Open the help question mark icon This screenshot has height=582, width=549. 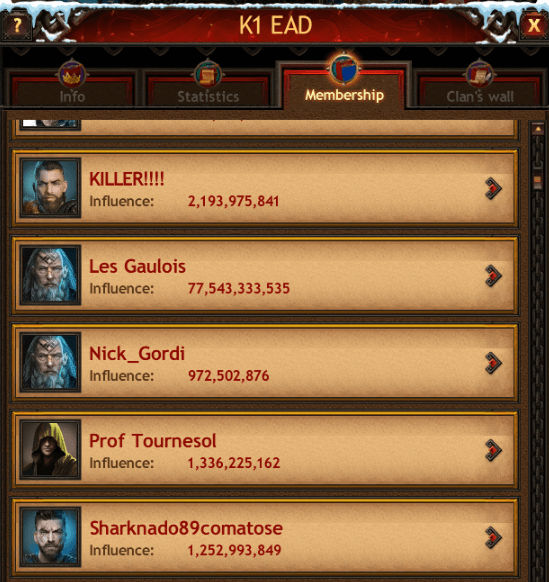pos(17,25)
